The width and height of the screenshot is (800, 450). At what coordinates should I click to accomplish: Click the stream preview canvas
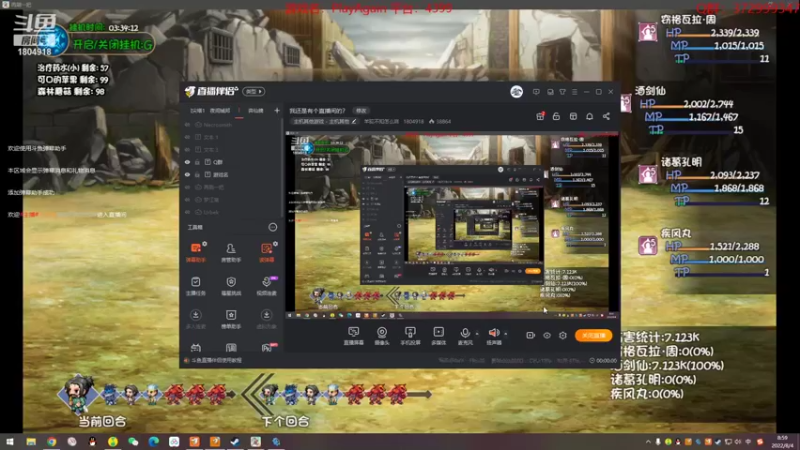point(452,224)
